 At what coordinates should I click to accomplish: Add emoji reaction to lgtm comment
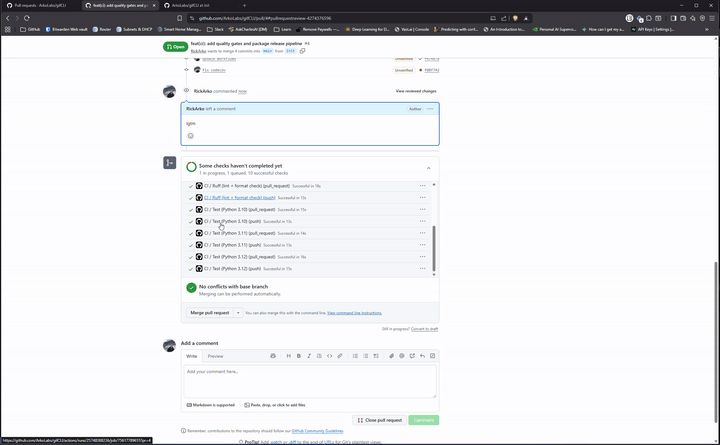tap(191, 136)
